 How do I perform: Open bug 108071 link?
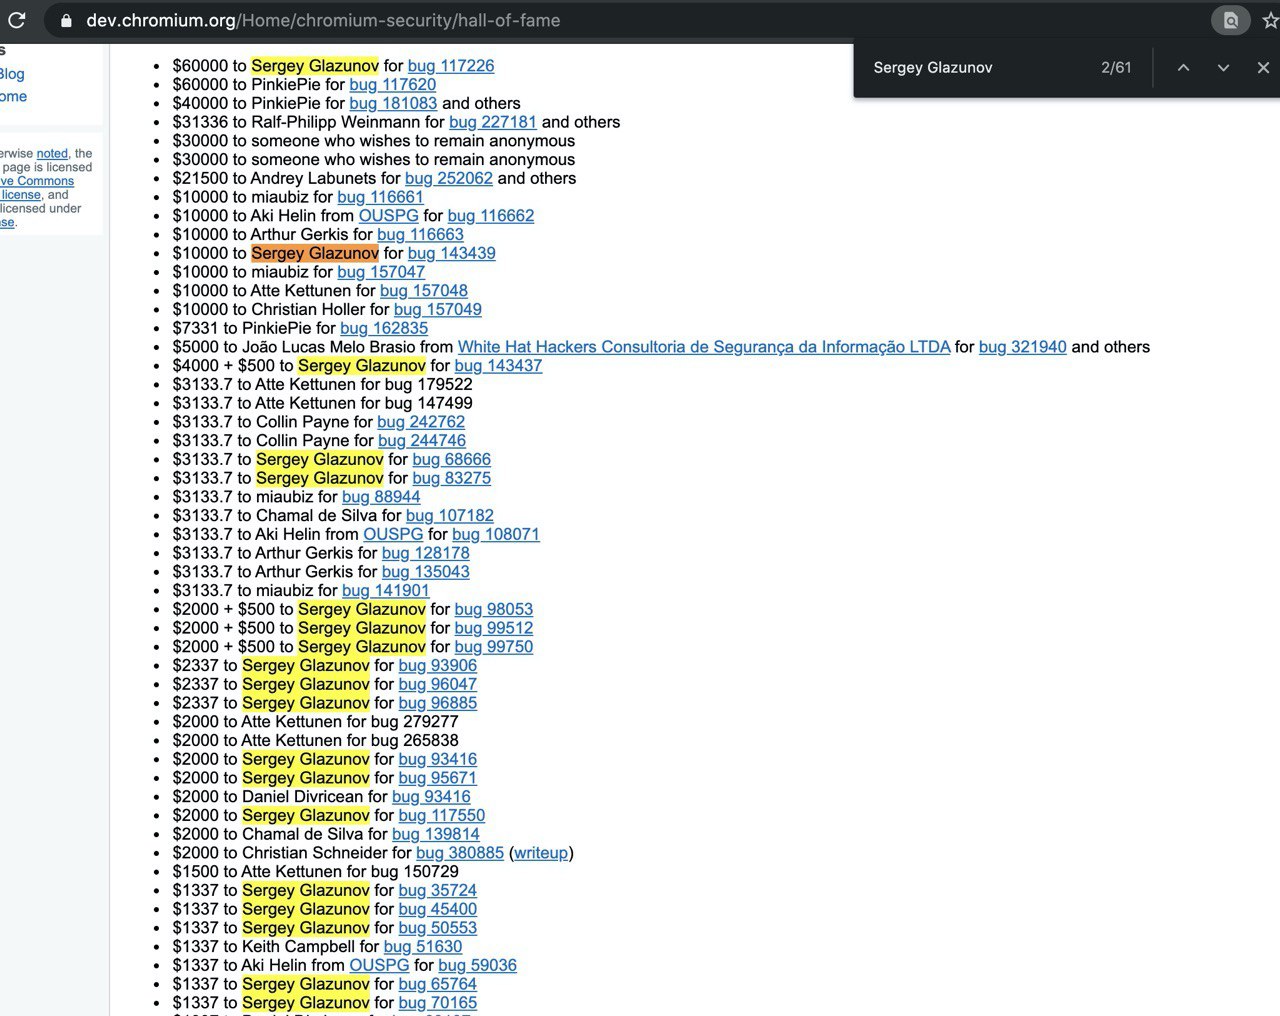point(496,535)
